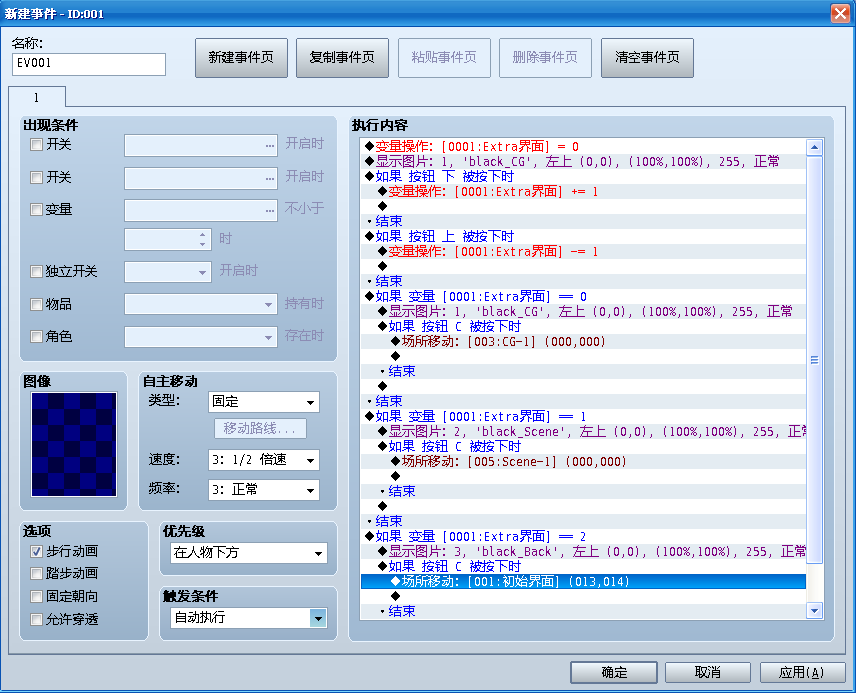The width and height of the screenshot is (856, 693).
Task: Click the event 图像 graphic preview
Action: [x=74, y=444]
